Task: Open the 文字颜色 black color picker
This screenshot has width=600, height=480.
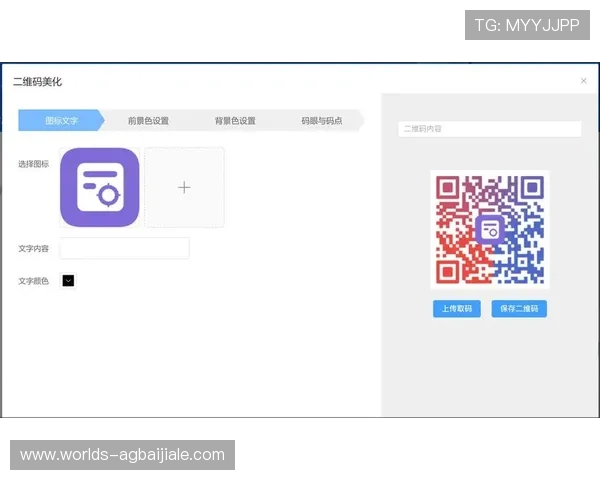Action: click(68, 281)
